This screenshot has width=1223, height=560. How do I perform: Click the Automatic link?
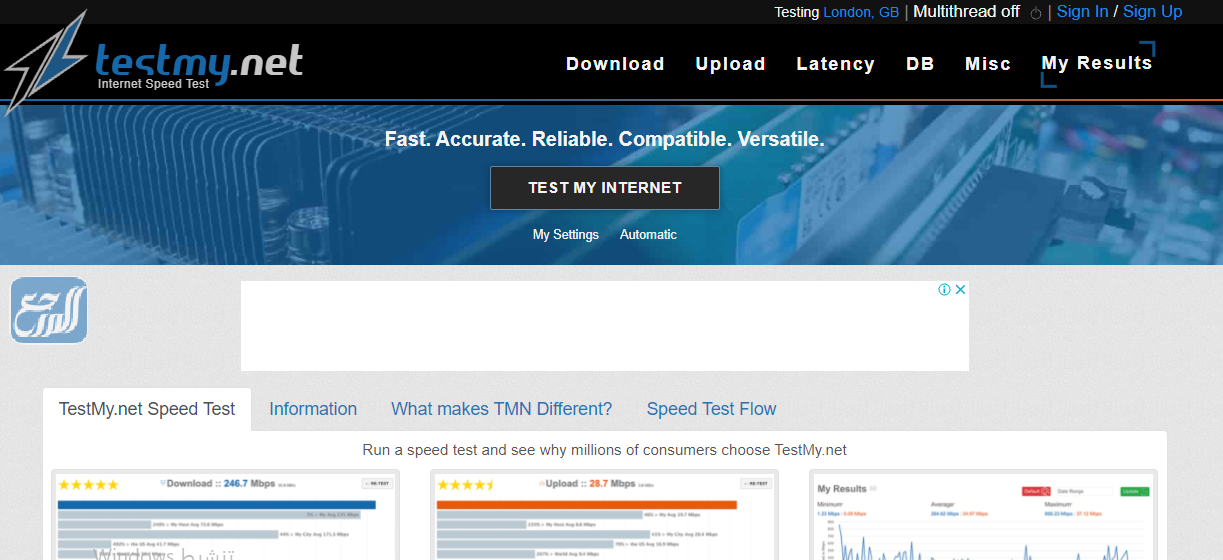tap(648, 234)
